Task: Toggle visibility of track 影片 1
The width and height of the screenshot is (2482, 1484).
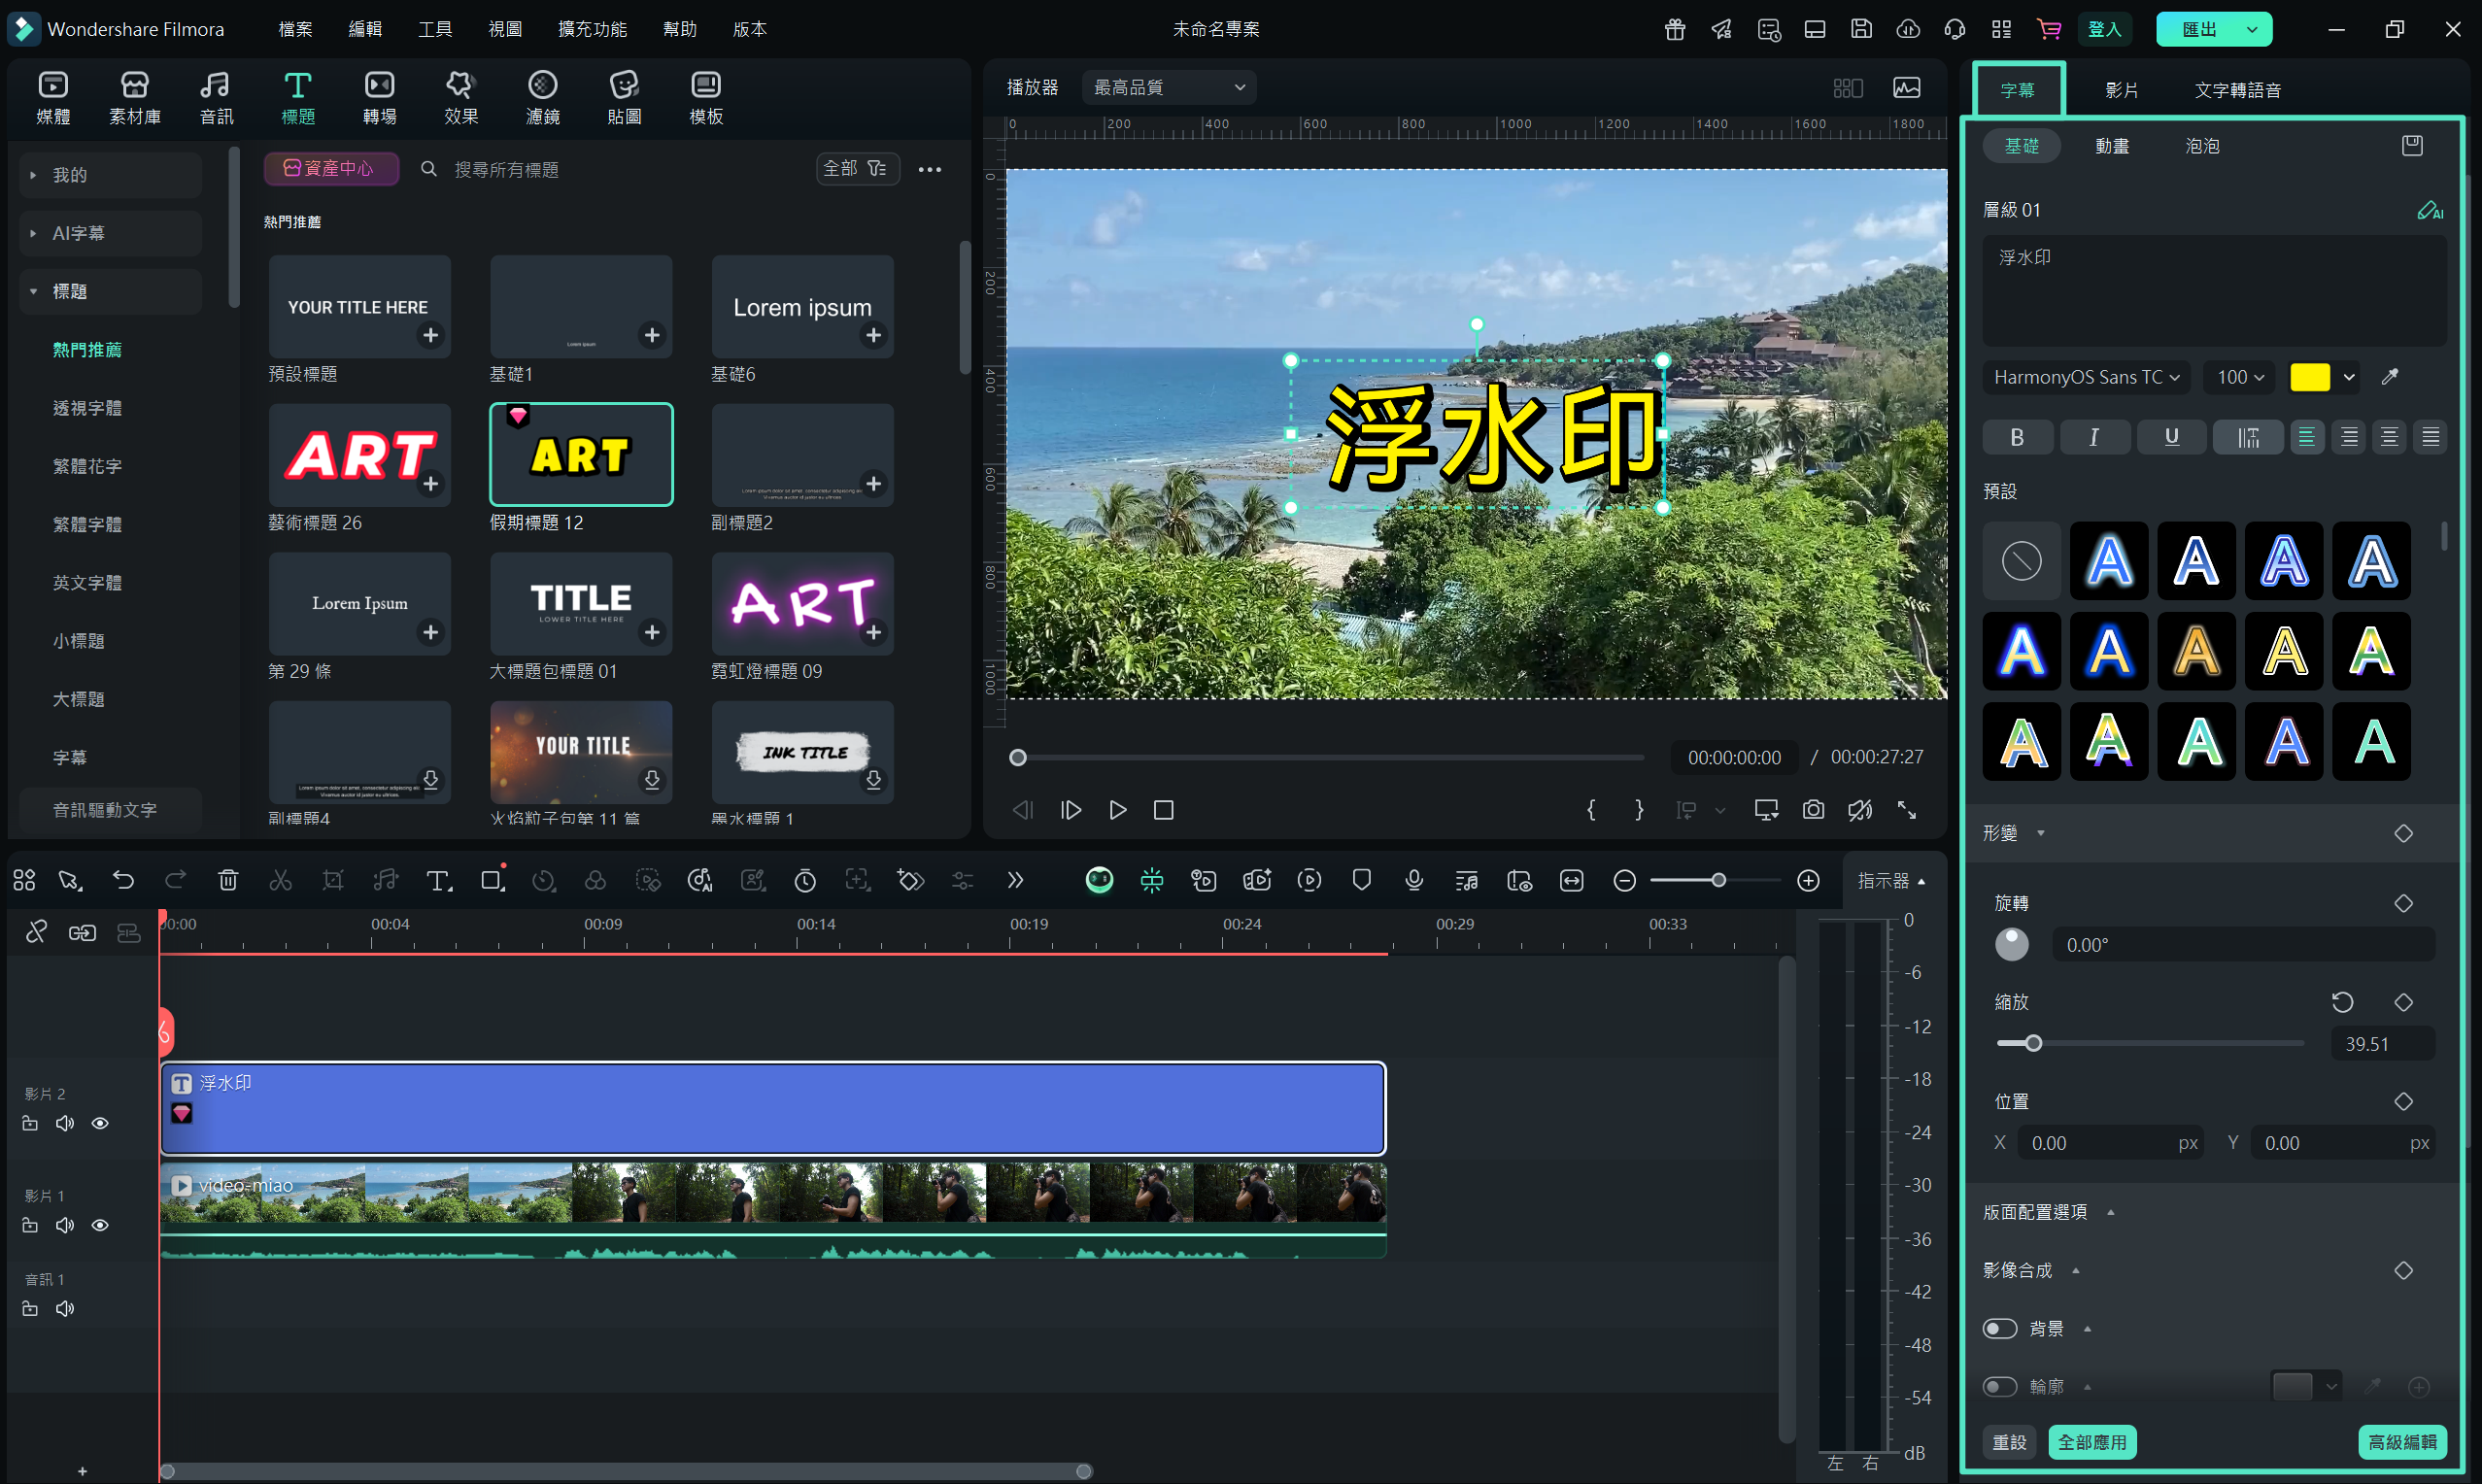Action: pyautogui.click(x=100, y=1224)
